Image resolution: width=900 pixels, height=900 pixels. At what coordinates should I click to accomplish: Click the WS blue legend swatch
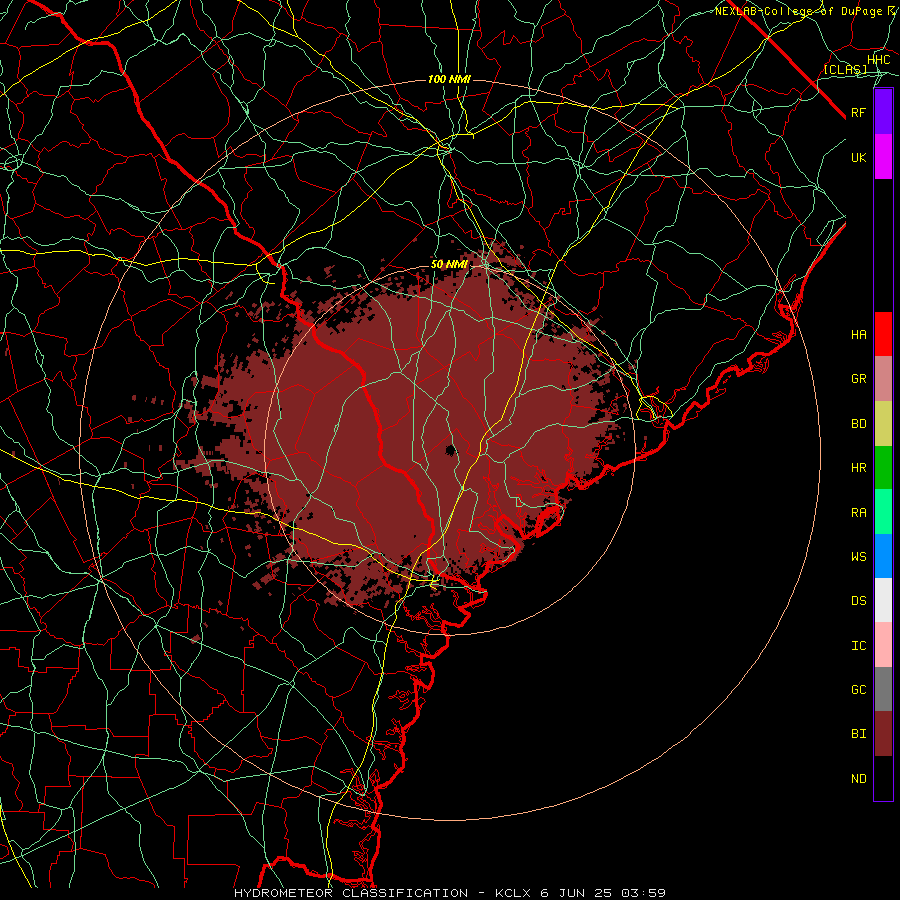883,556
